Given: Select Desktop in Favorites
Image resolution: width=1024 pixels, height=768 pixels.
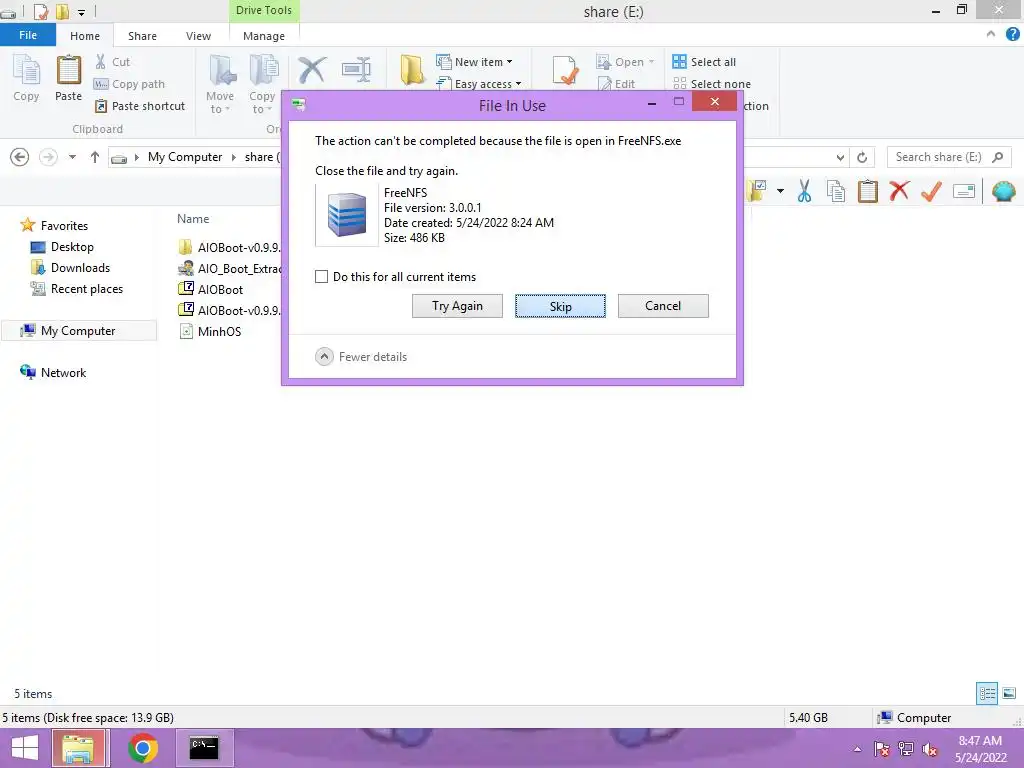Looking at the screenshot, I should [x=72, y=247].
